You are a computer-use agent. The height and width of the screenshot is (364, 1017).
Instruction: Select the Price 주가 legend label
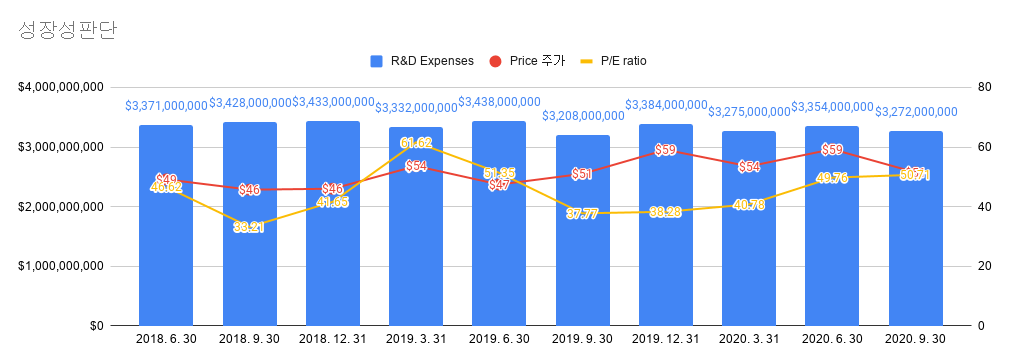(x=538, y=62)
